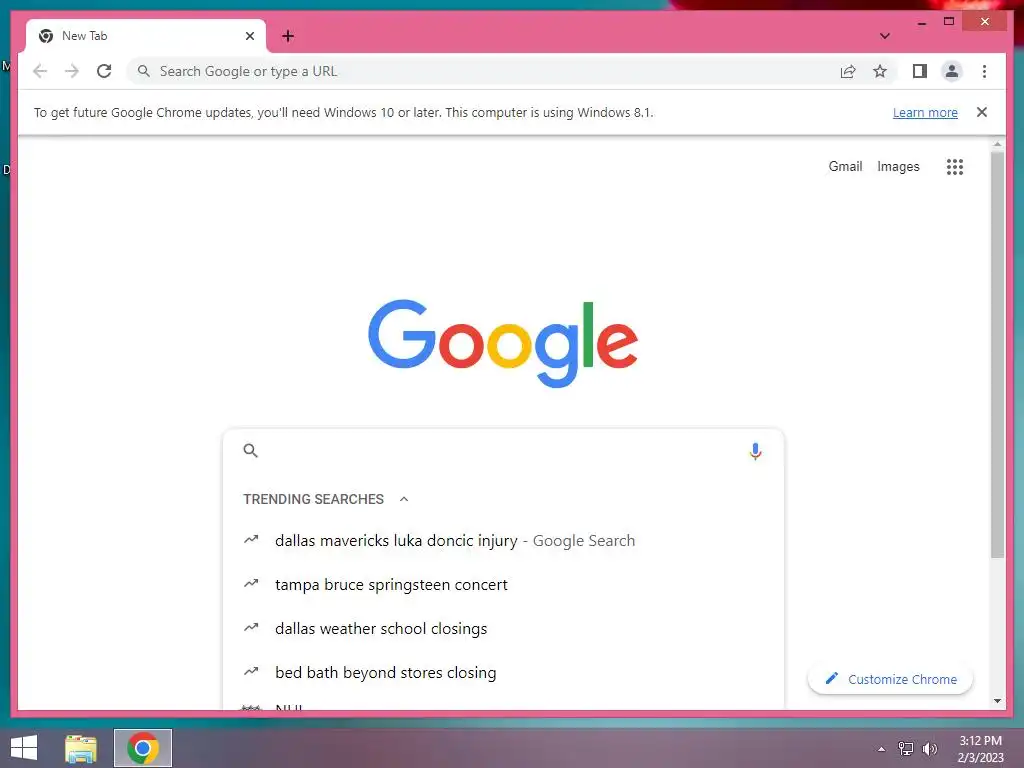Click the page vertical scrollbar thumb
Viewport: 1024px width, 768px height.
coord(997,354)
